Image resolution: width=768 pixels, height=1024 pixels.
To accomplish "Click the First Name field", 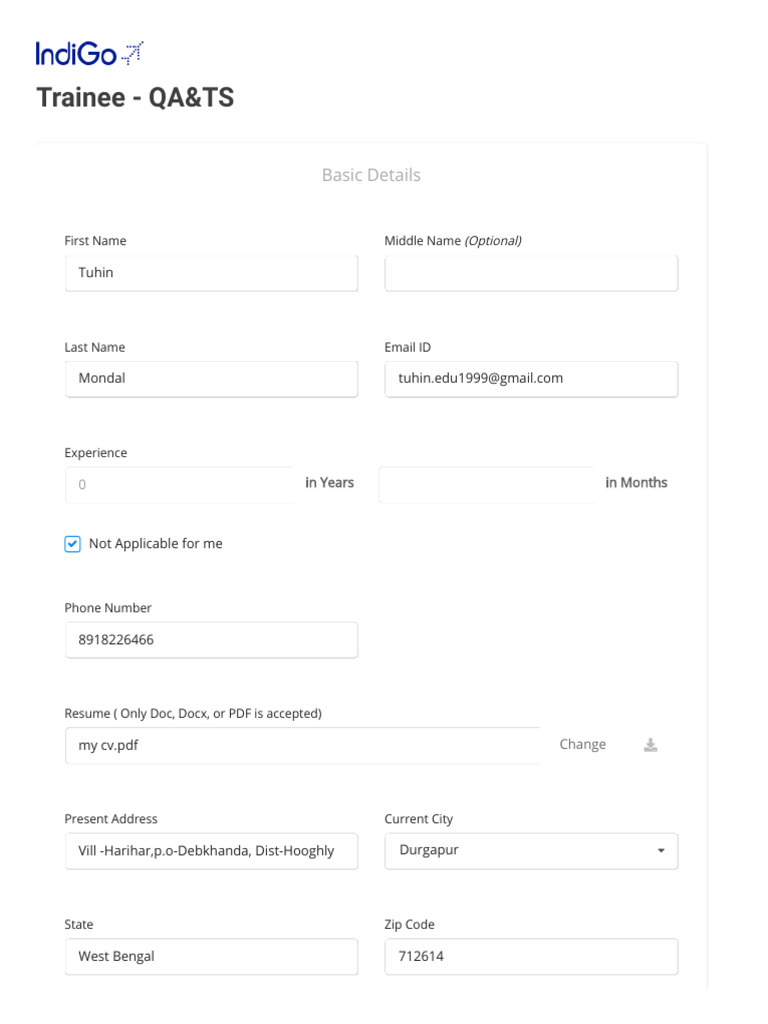I will pos(211,273).
